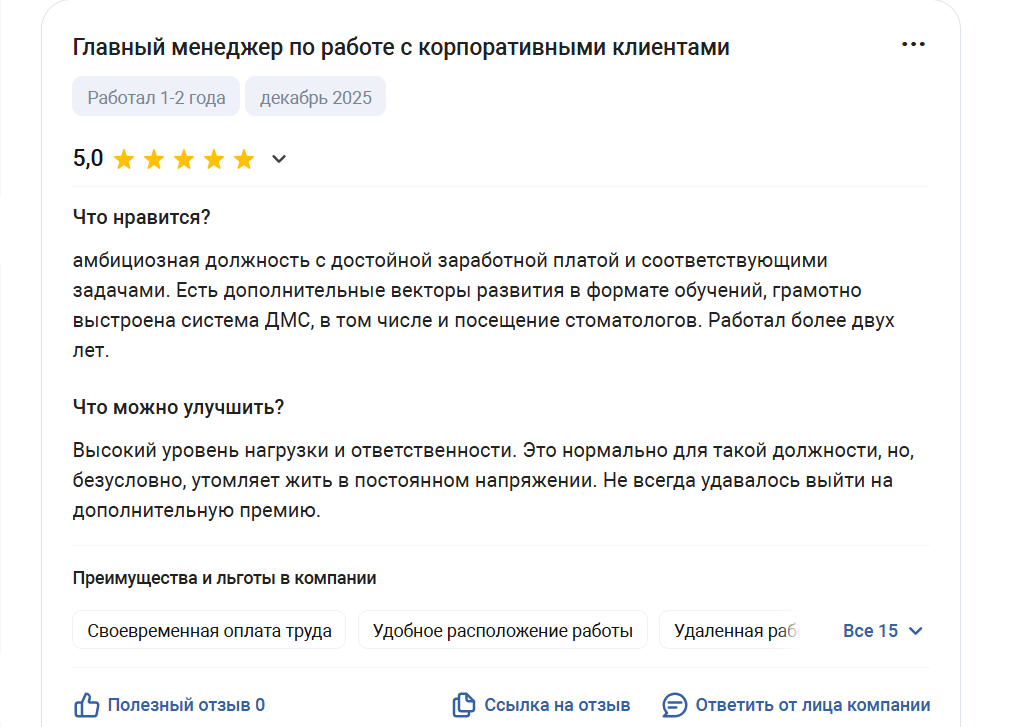This screenshot has height=727, width=1013.
Task: Click the fifth rating star
Action: click(244, 159)
